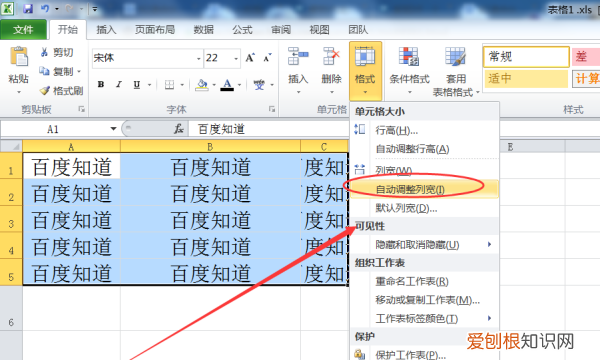Image resolution: width=600 pixels, height=360 pixels.
Task: Choose 移动或复制工作表 Move or Copy Sheet
Action: click(424, 300)
